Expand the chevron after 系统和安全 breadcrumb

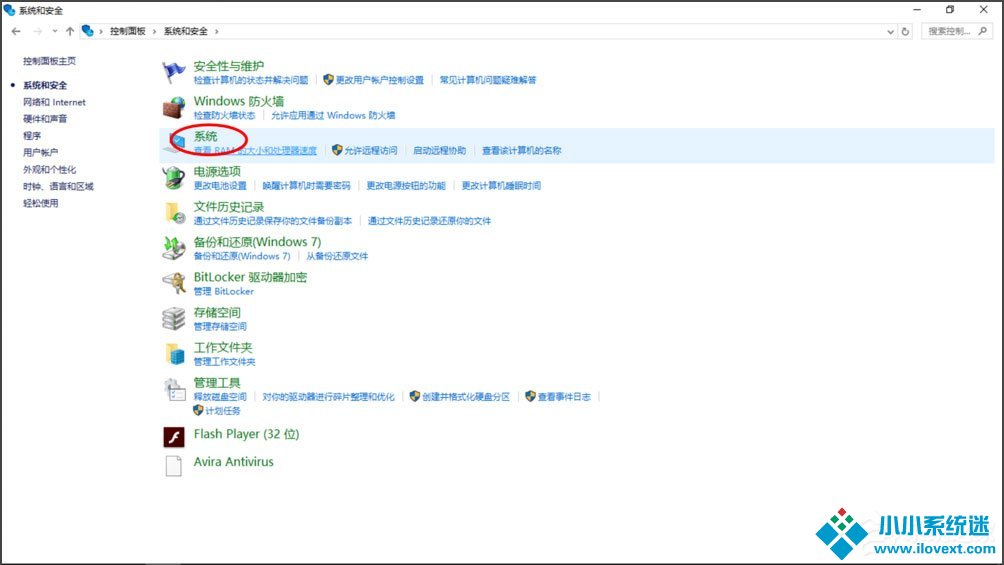click(216, 31)
